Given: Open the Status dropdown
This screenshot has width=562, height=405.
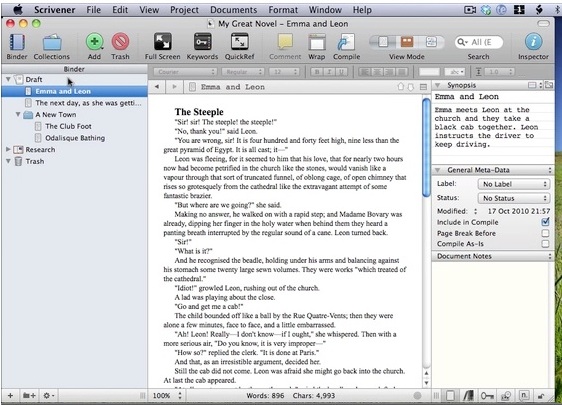Looking at the screenshot, I should click(x=513, y=198).
